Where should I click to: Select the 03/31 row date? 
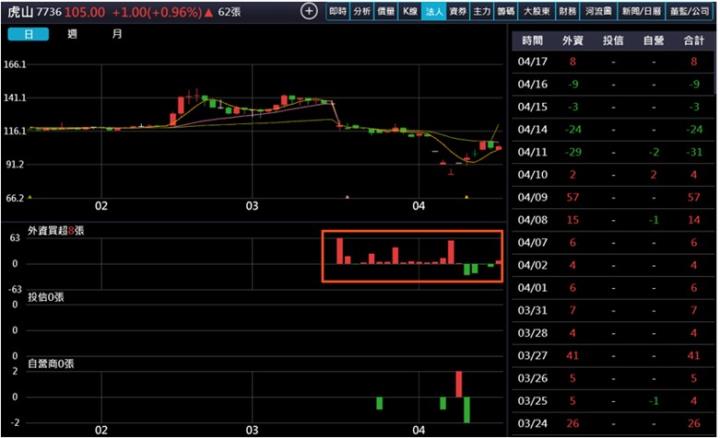(533, 310)
